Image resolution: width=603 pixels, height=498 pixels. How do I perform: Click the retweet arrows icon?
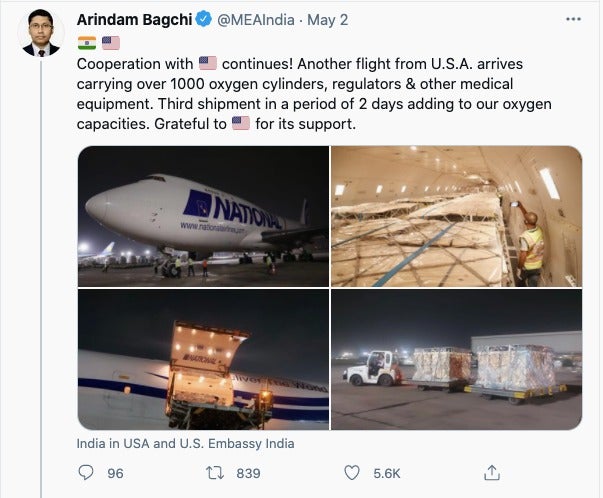coord(215,473)
